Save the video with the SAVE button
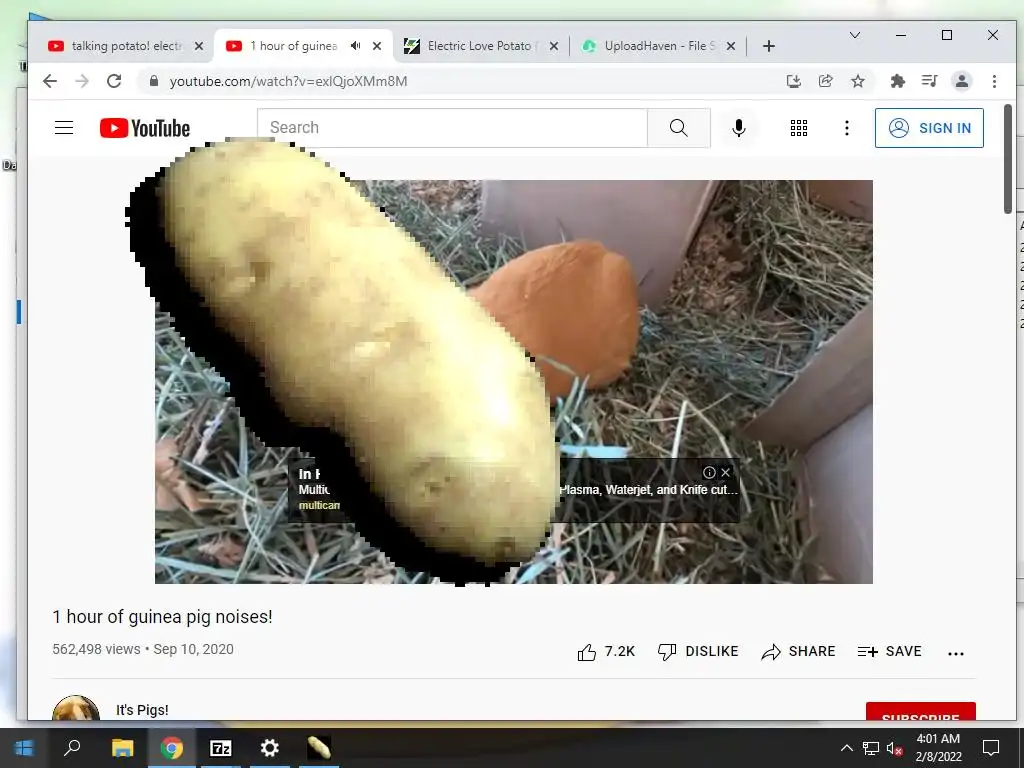This screenshot has width=1024, height=768. click(x=889, y=652)
